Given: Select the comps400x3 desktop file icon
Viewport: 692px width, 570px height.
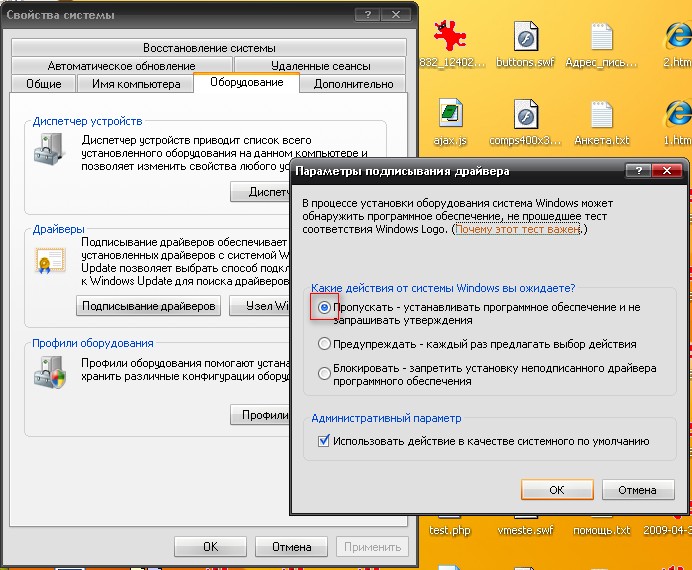Looking at the screenshot, I should coord(526,115).
